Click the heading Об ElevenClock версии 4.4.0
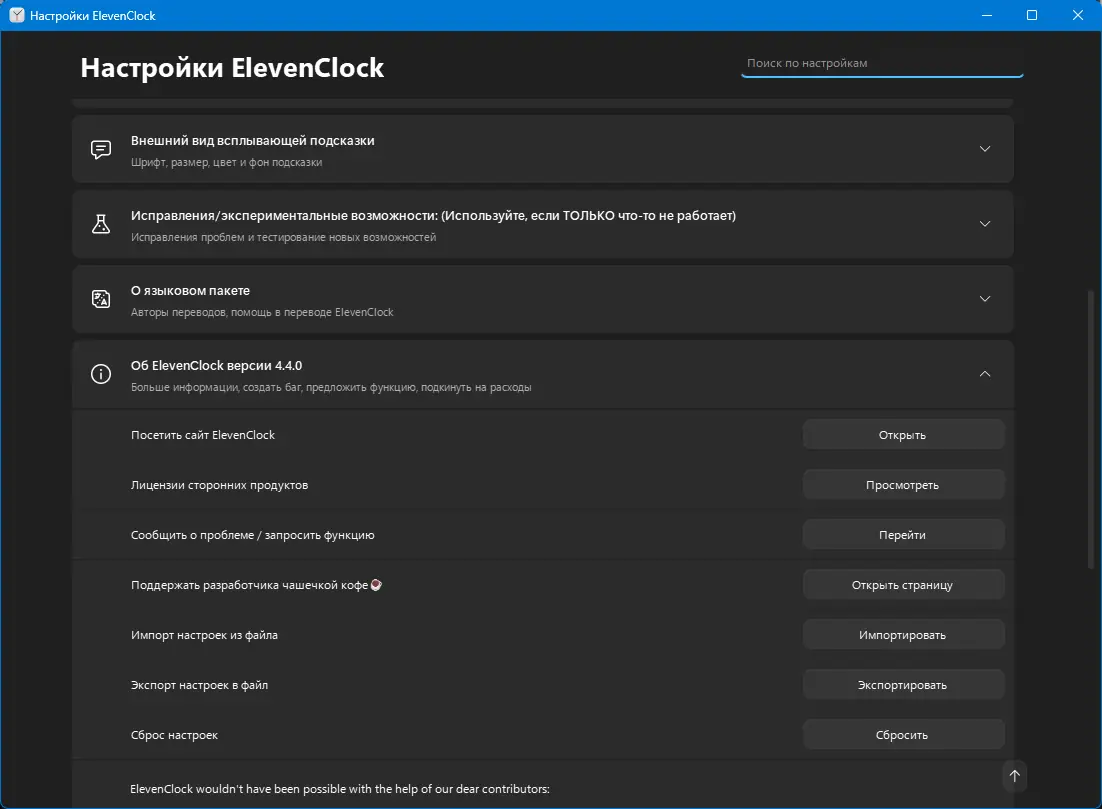The image size is (1102, 809). tap(216, 365)
